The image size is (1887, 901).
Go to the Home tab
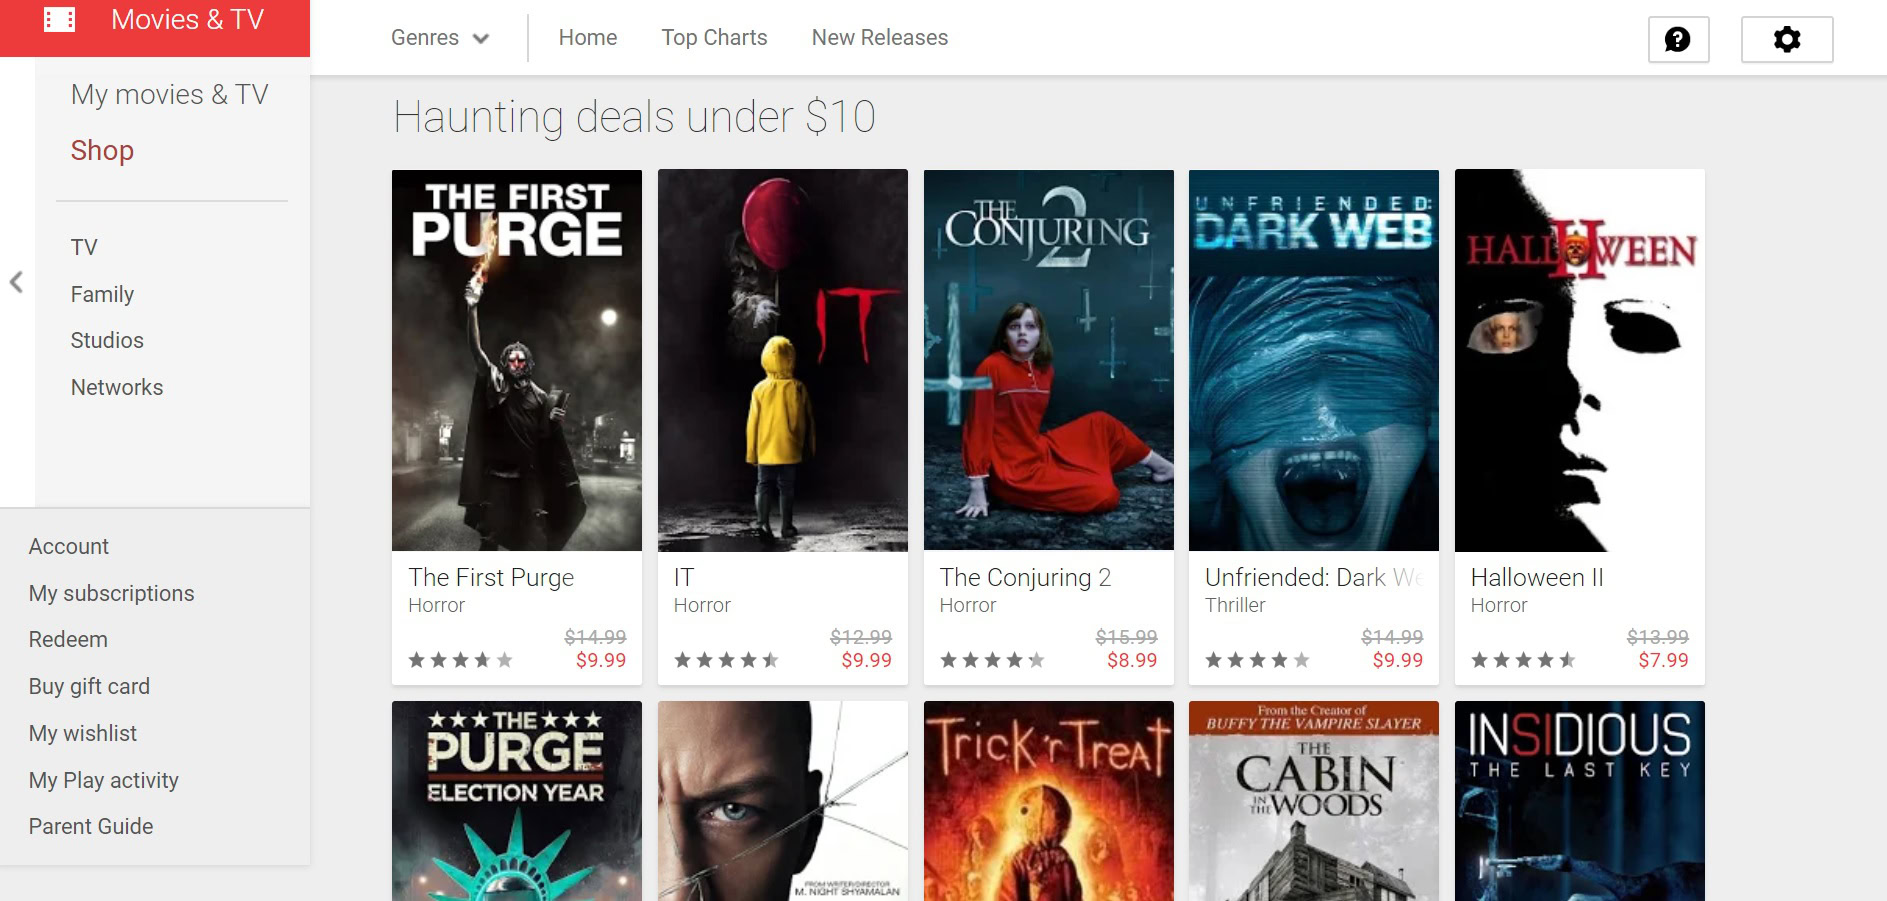coord(588,38)
